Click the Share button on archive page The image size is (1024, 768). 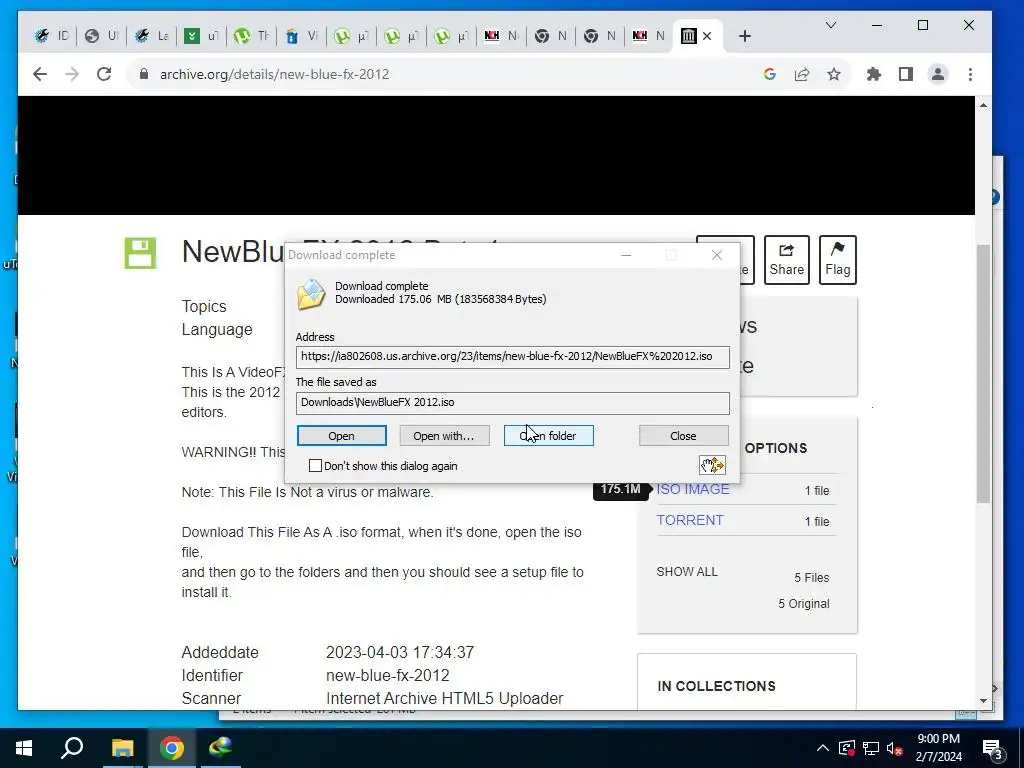(x=786, y=260)
